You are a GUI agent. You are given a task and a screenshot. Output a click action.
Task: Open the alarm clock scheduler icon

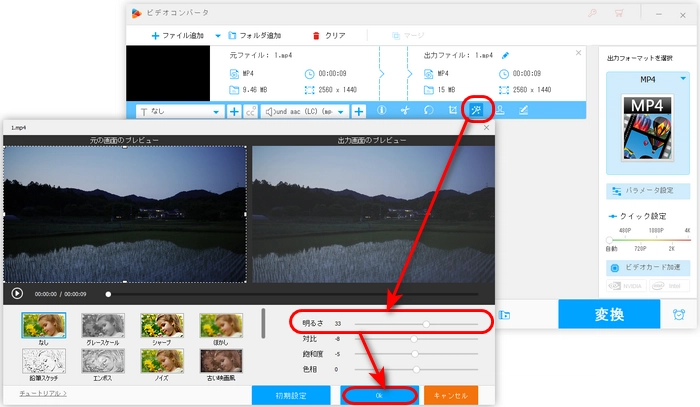(x=679, y=314)
